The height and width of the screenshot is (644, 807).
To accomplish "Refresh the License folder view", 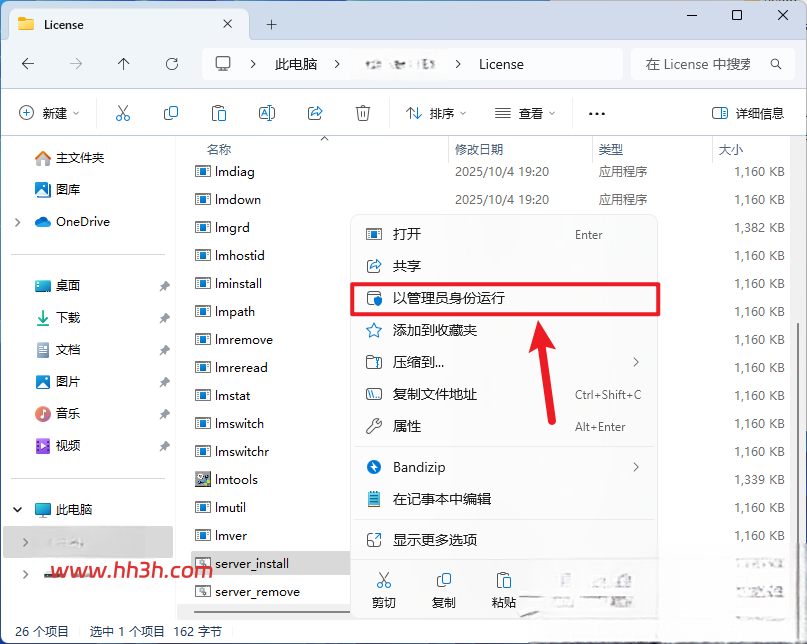I will (x=172, y=64).
